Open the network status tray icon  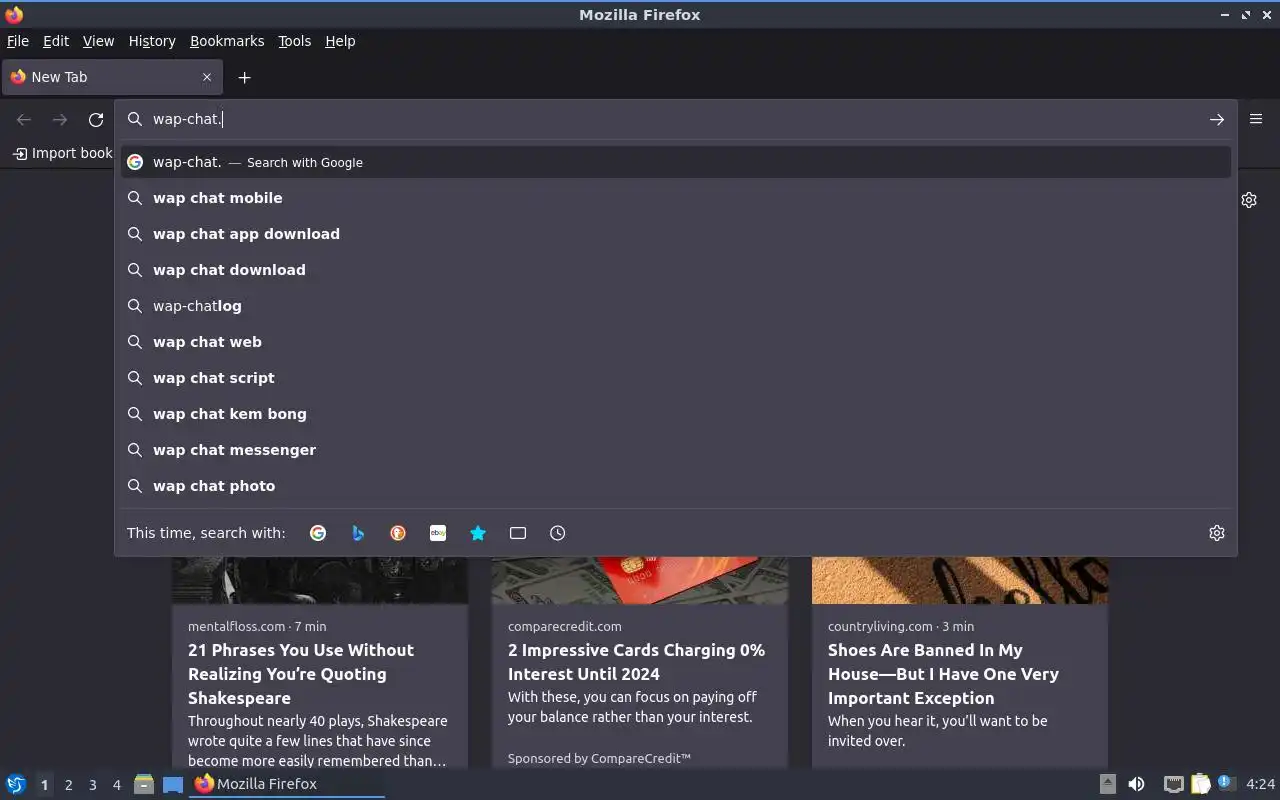[x=1174, y=784]
